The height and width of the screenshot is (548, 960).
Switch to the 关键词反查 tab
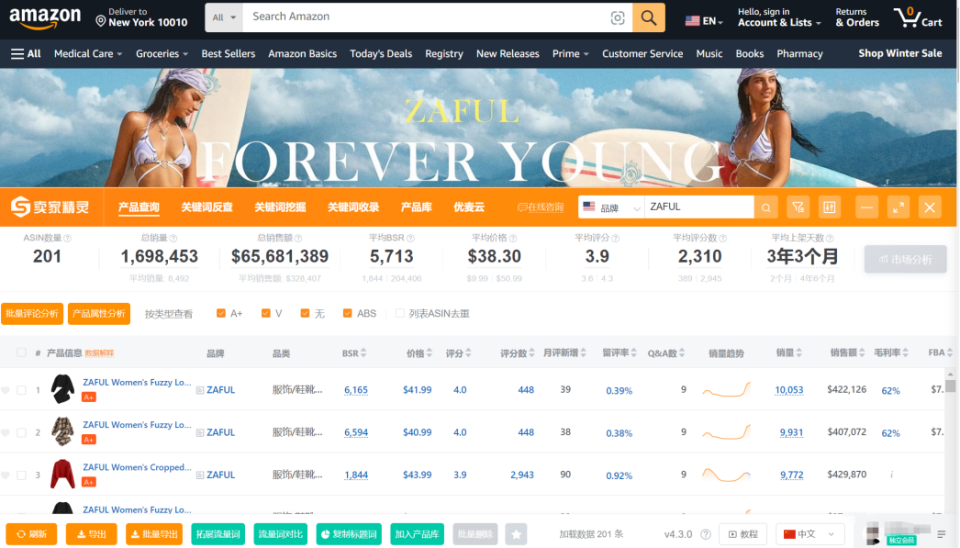tap(207, 207)
